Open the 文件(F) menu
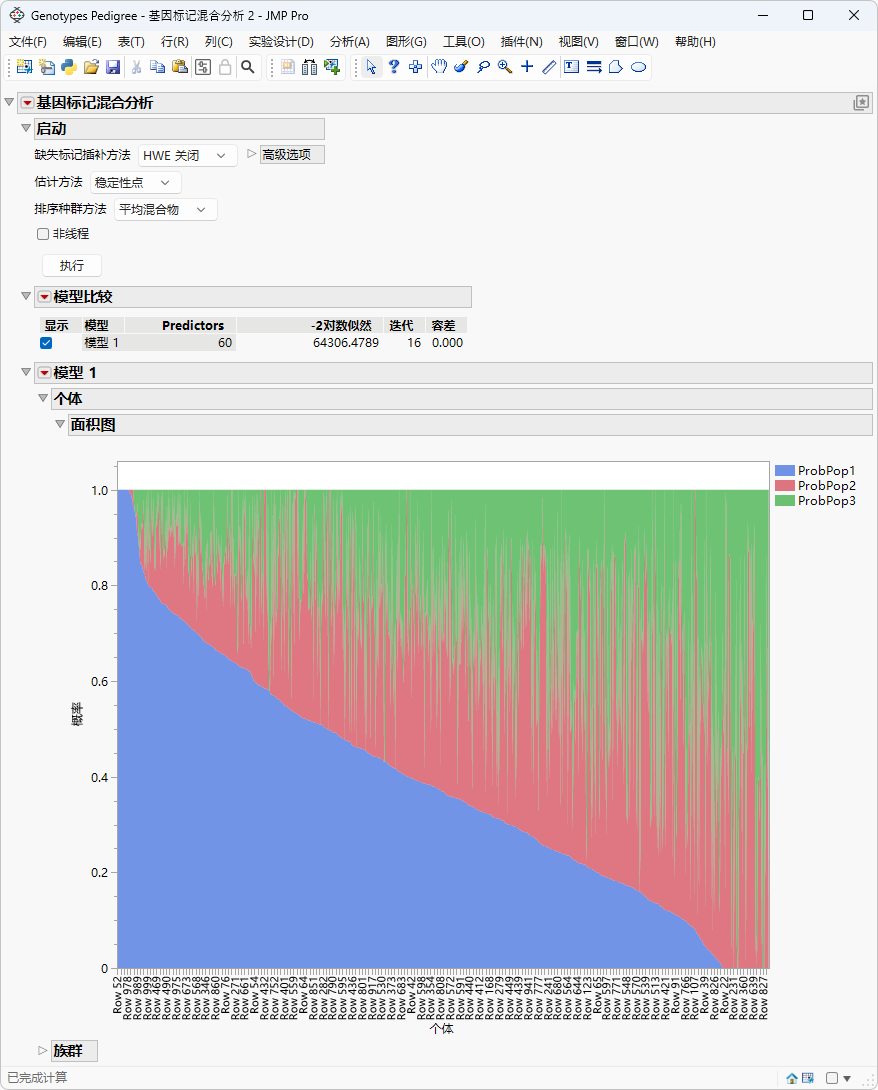 tap(28, 42)
